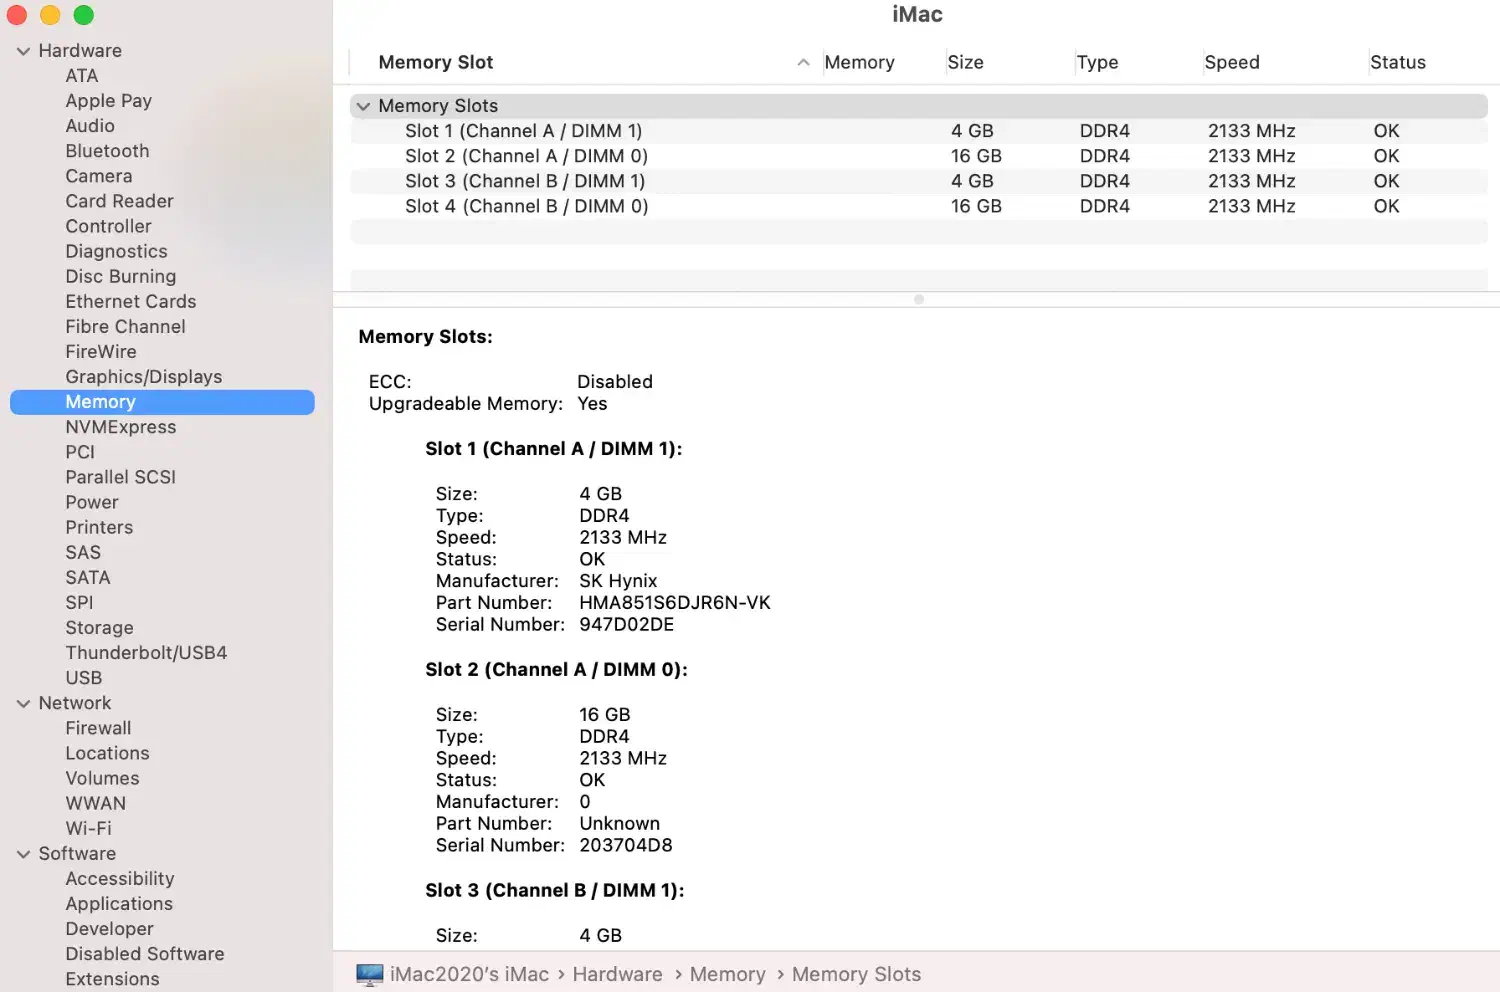Screen dimensions: 1500x992
Task: Select the Slot 4 (Channel B / DIMM 0) row
Action: 526,206
